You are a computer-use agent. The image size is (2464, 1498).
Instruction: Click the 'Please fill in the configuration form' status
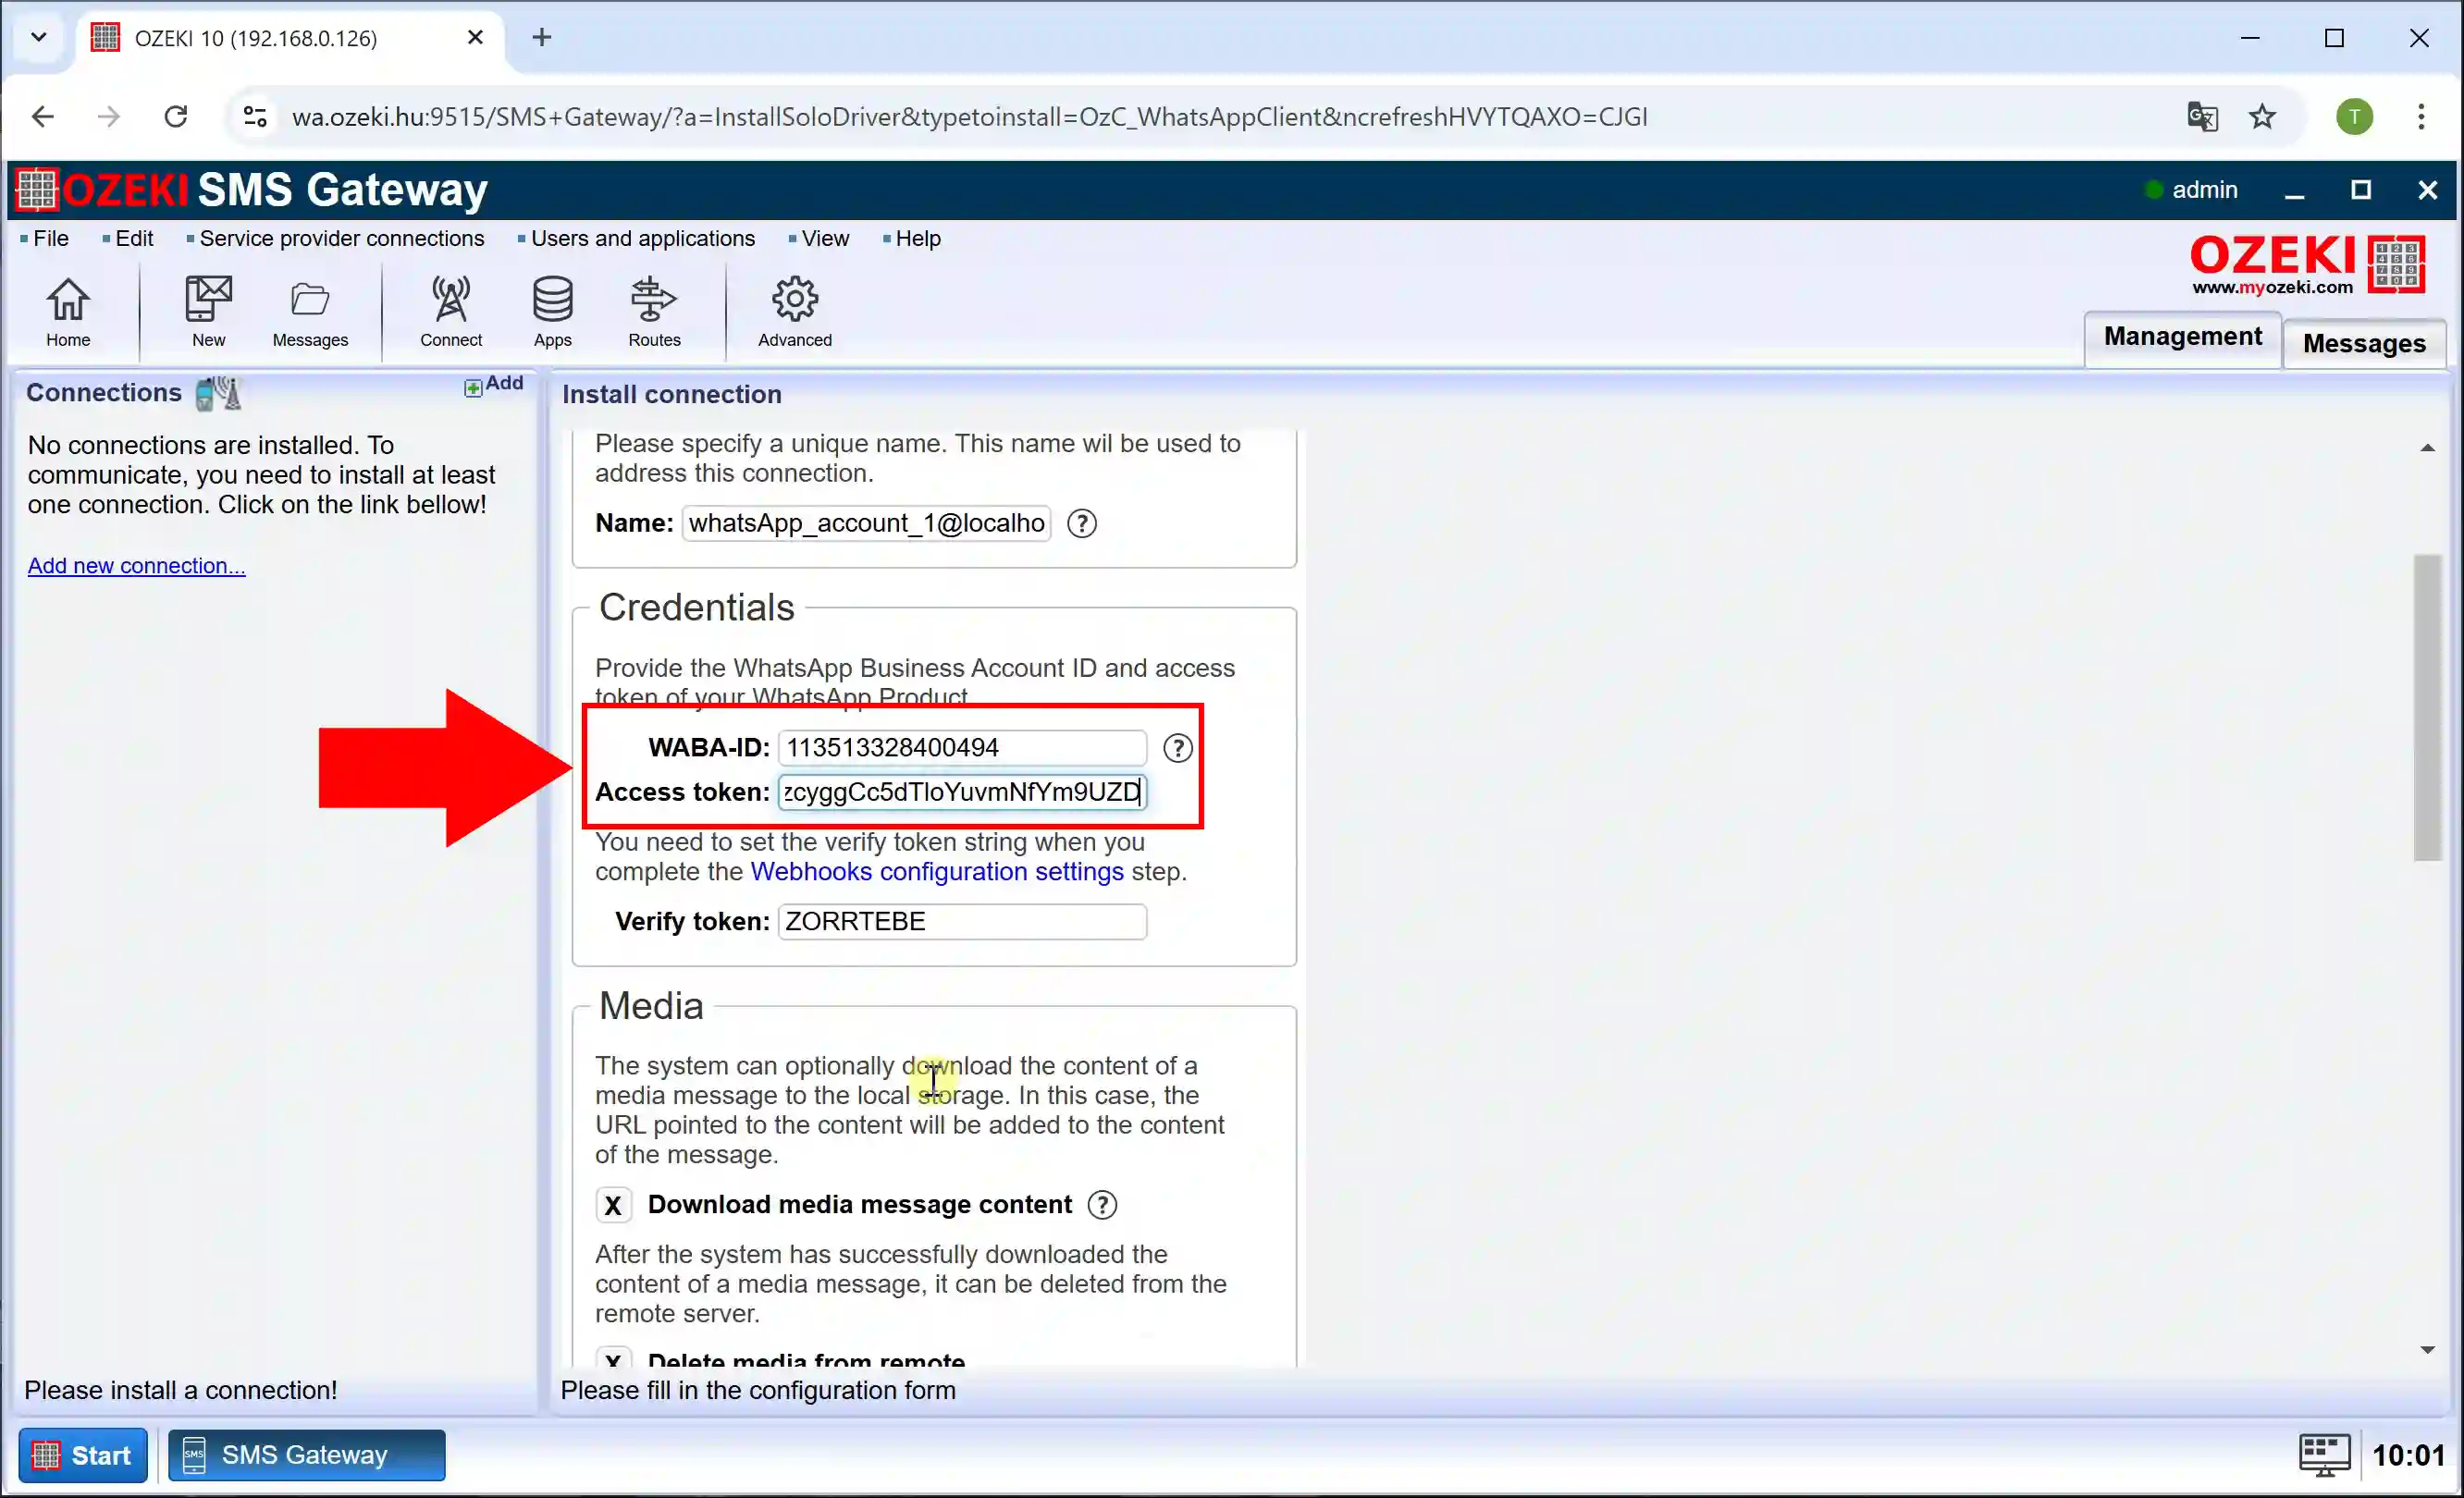(758, 1391)
